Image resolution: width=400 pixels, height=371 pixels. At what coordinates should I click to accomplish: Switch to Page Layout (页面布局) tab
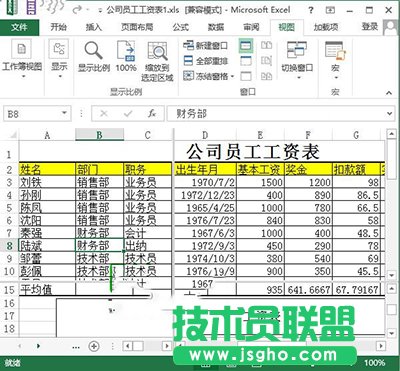[x=137, y=27]
